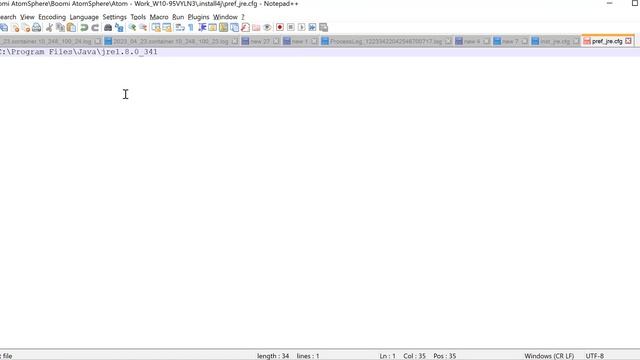Click the Java jre1.8.0_341 path text

78,52
